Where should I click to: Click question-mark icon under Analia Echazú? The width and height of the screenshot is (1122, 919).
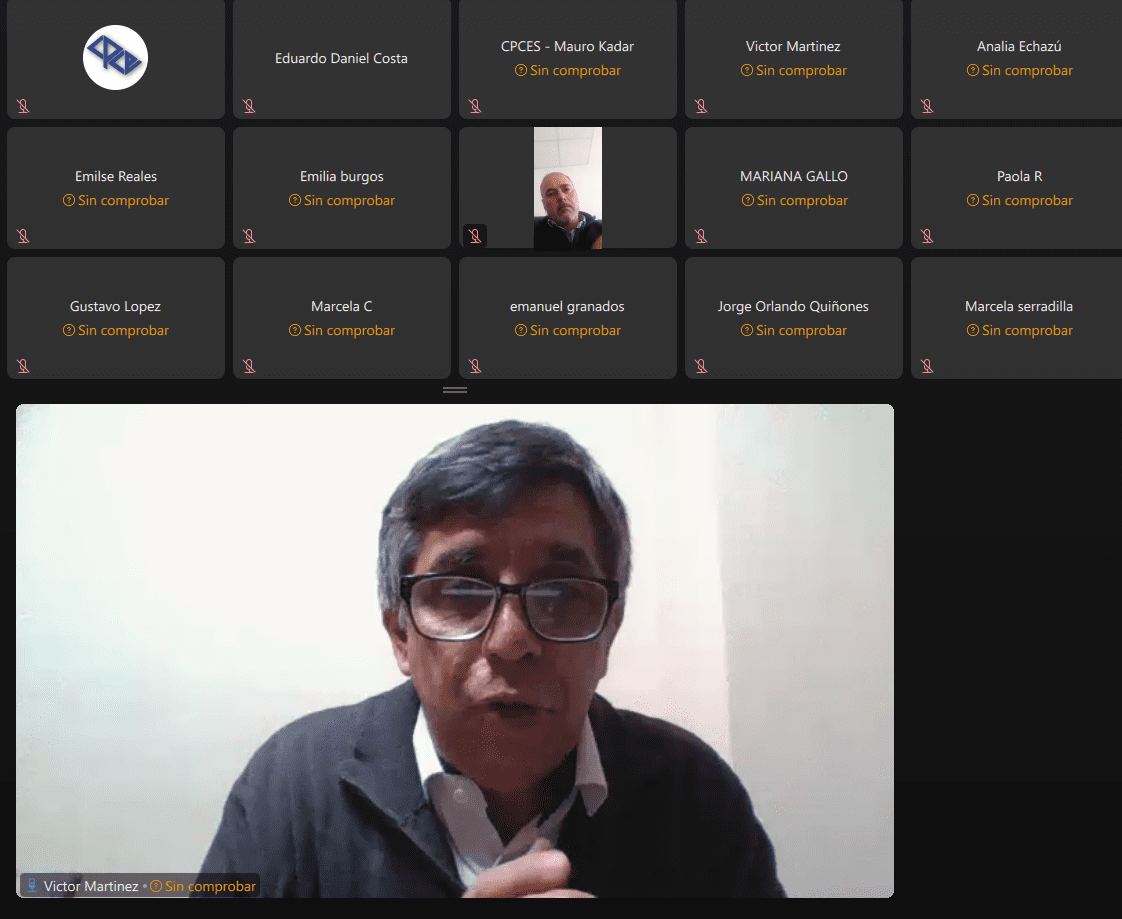coord(973,70)
